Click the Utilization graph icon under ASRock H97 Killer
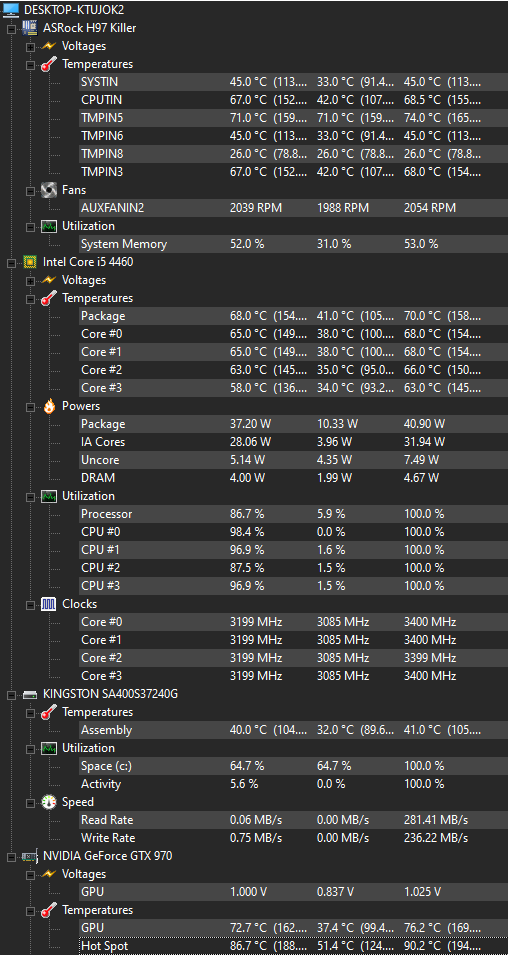Screen dimensions: 508x955 49,226
